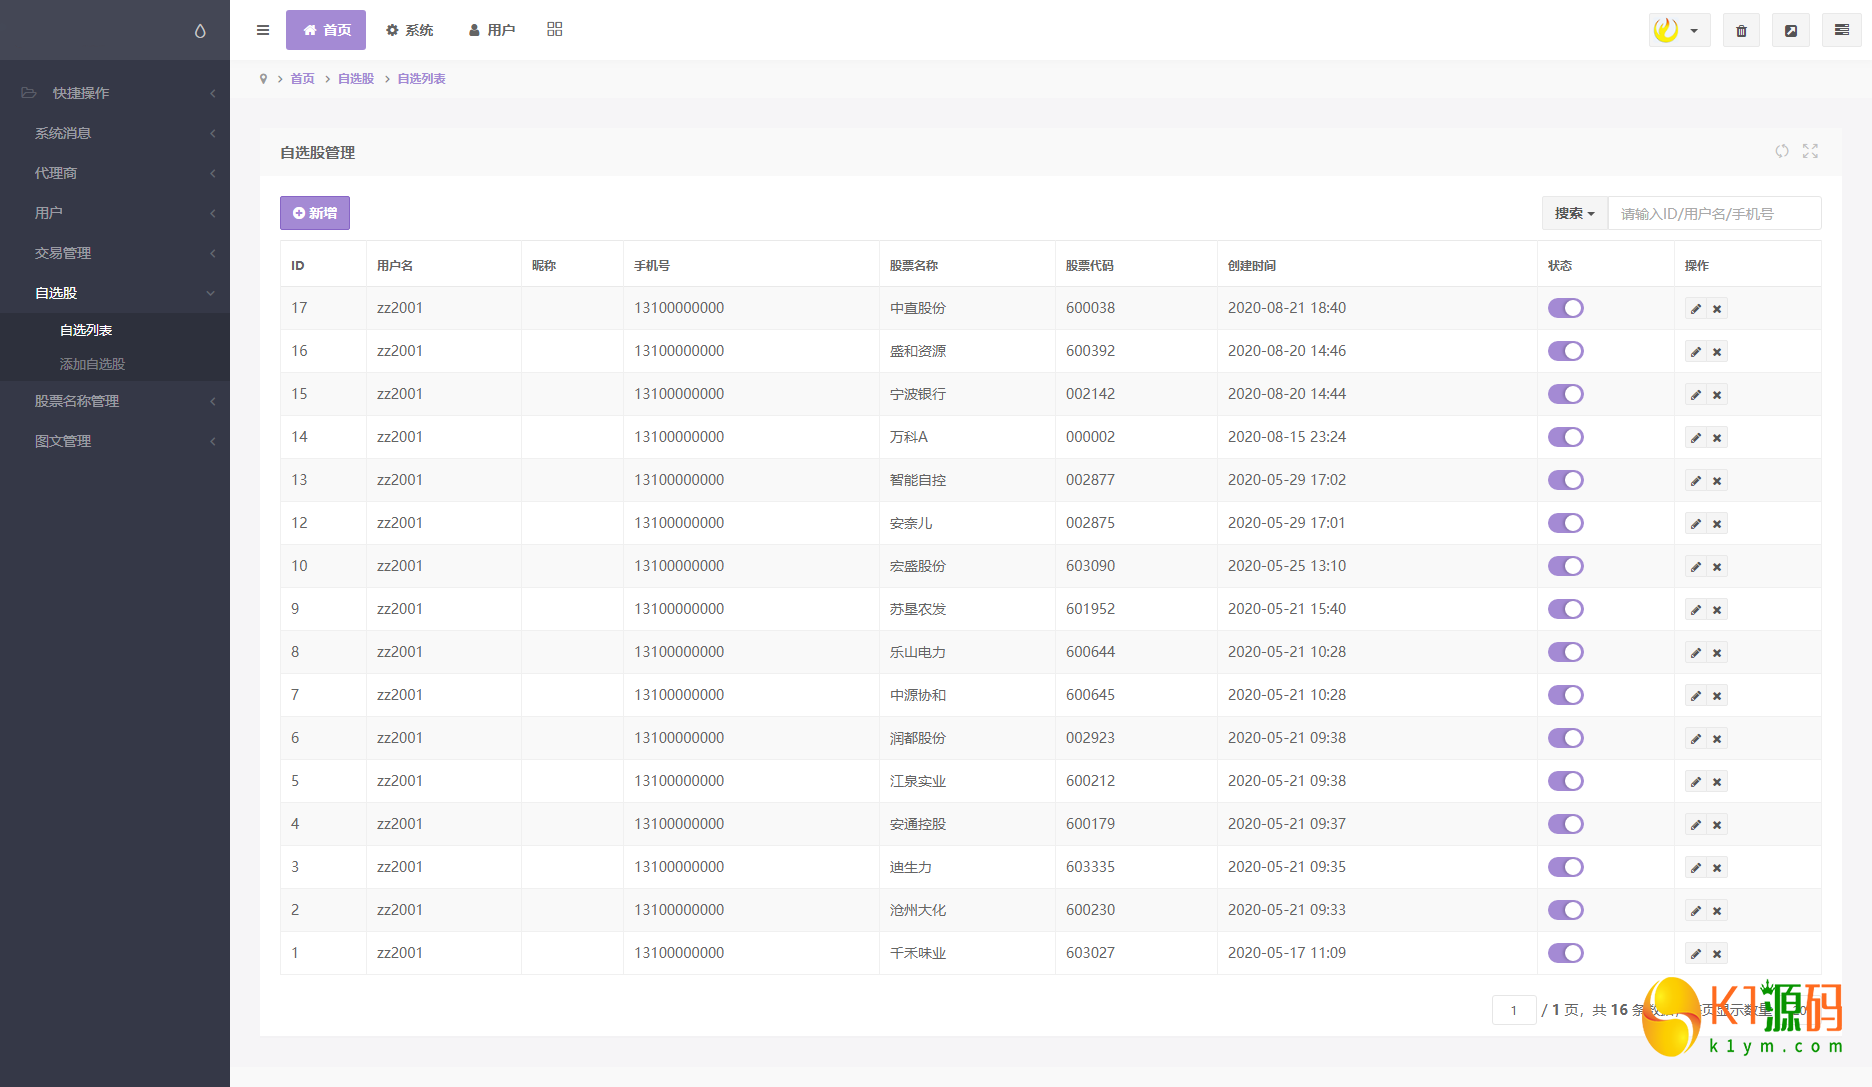Screen dimensions: 1872x1087
Task: Expand 快捷操作 in the sidebar
Action: pyautogui.click(x=115, y=93)
